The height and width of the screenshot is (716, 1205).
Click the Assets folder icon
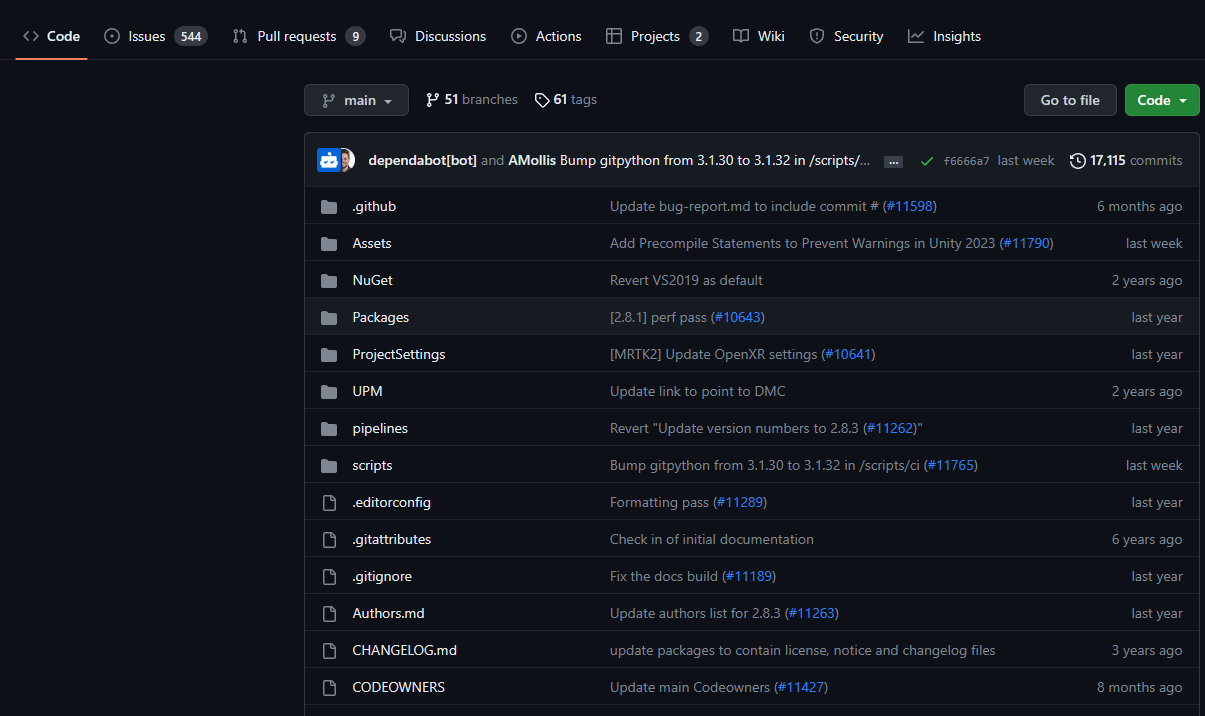329,243
